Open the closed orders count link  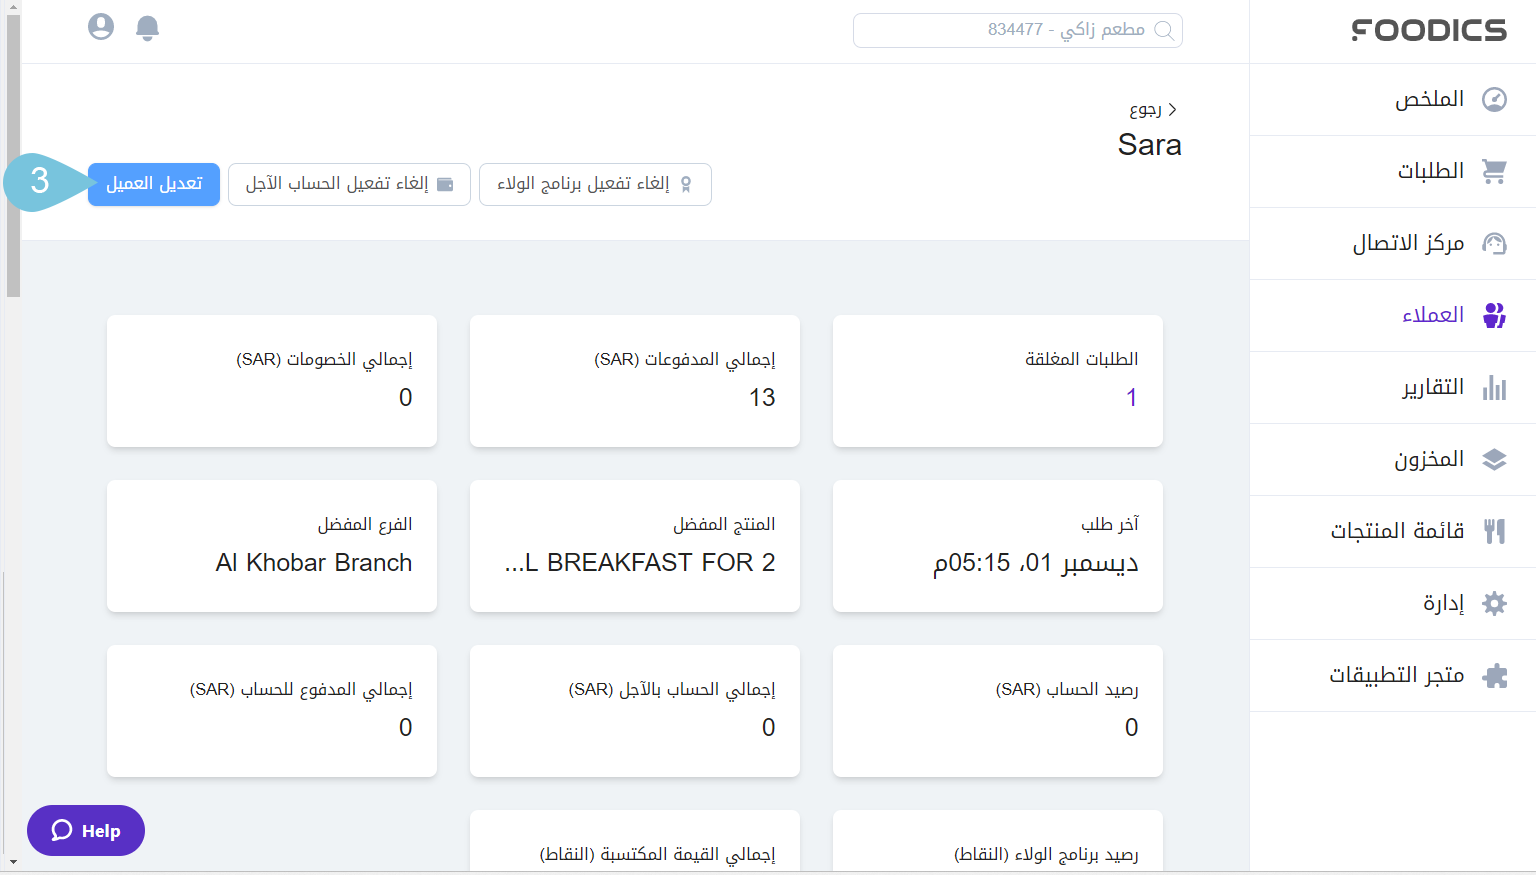(1131, 398)
